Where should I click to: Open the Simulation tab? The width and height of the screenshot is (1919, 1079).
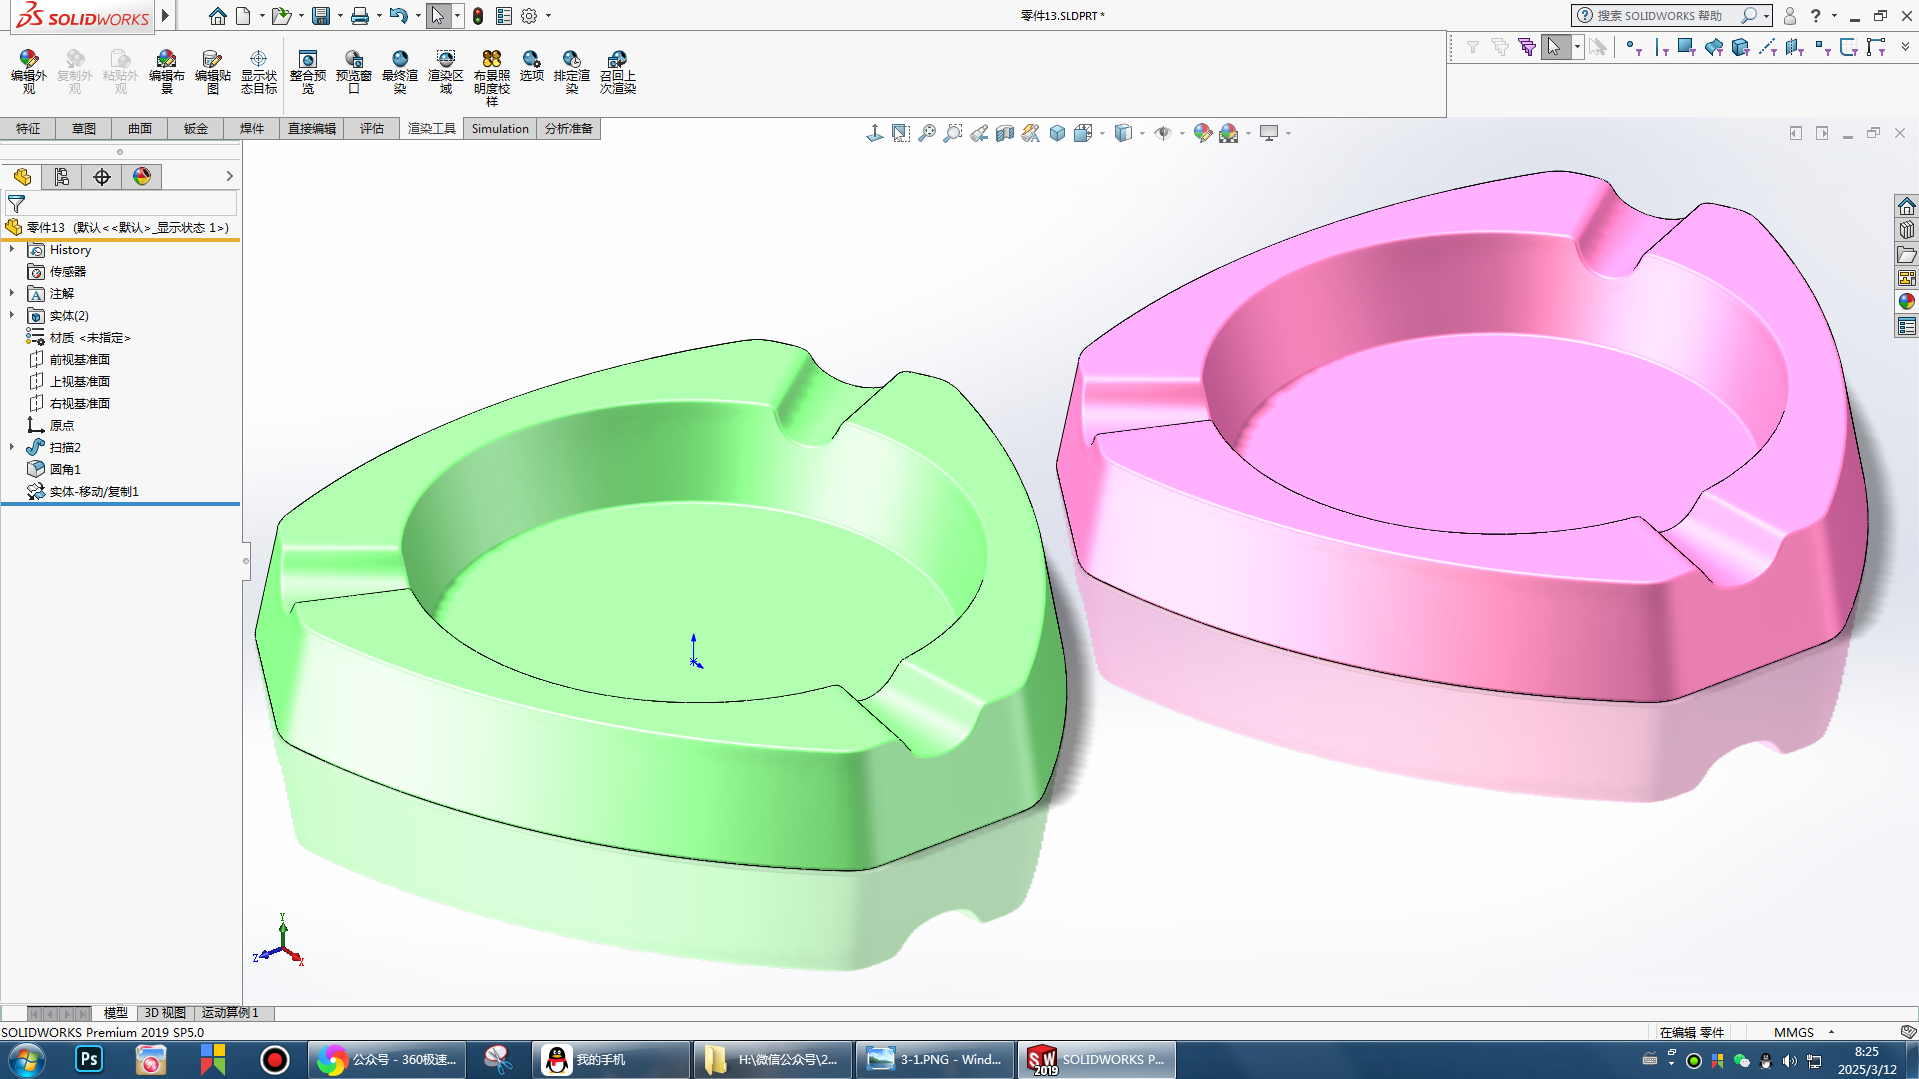pos(500,128)
